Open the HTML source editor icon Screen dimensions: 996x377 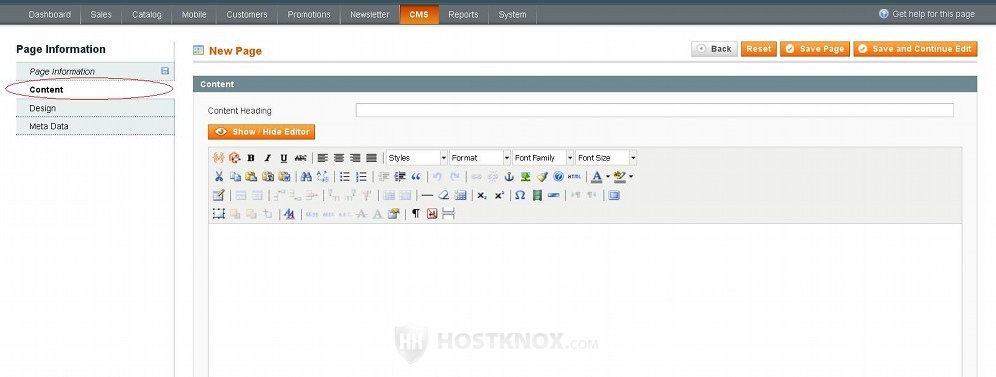click(x=575, y=176)
